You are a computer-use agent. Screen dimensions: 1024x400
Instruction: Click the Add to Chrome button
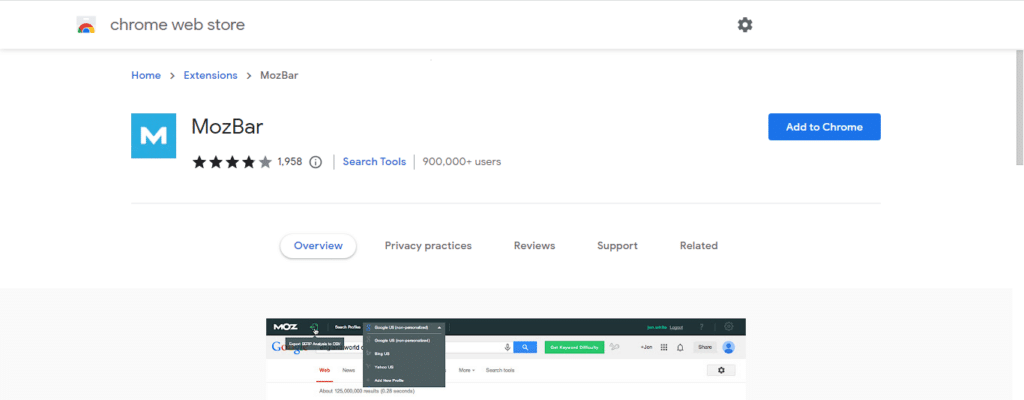click(x=824, y=127)
